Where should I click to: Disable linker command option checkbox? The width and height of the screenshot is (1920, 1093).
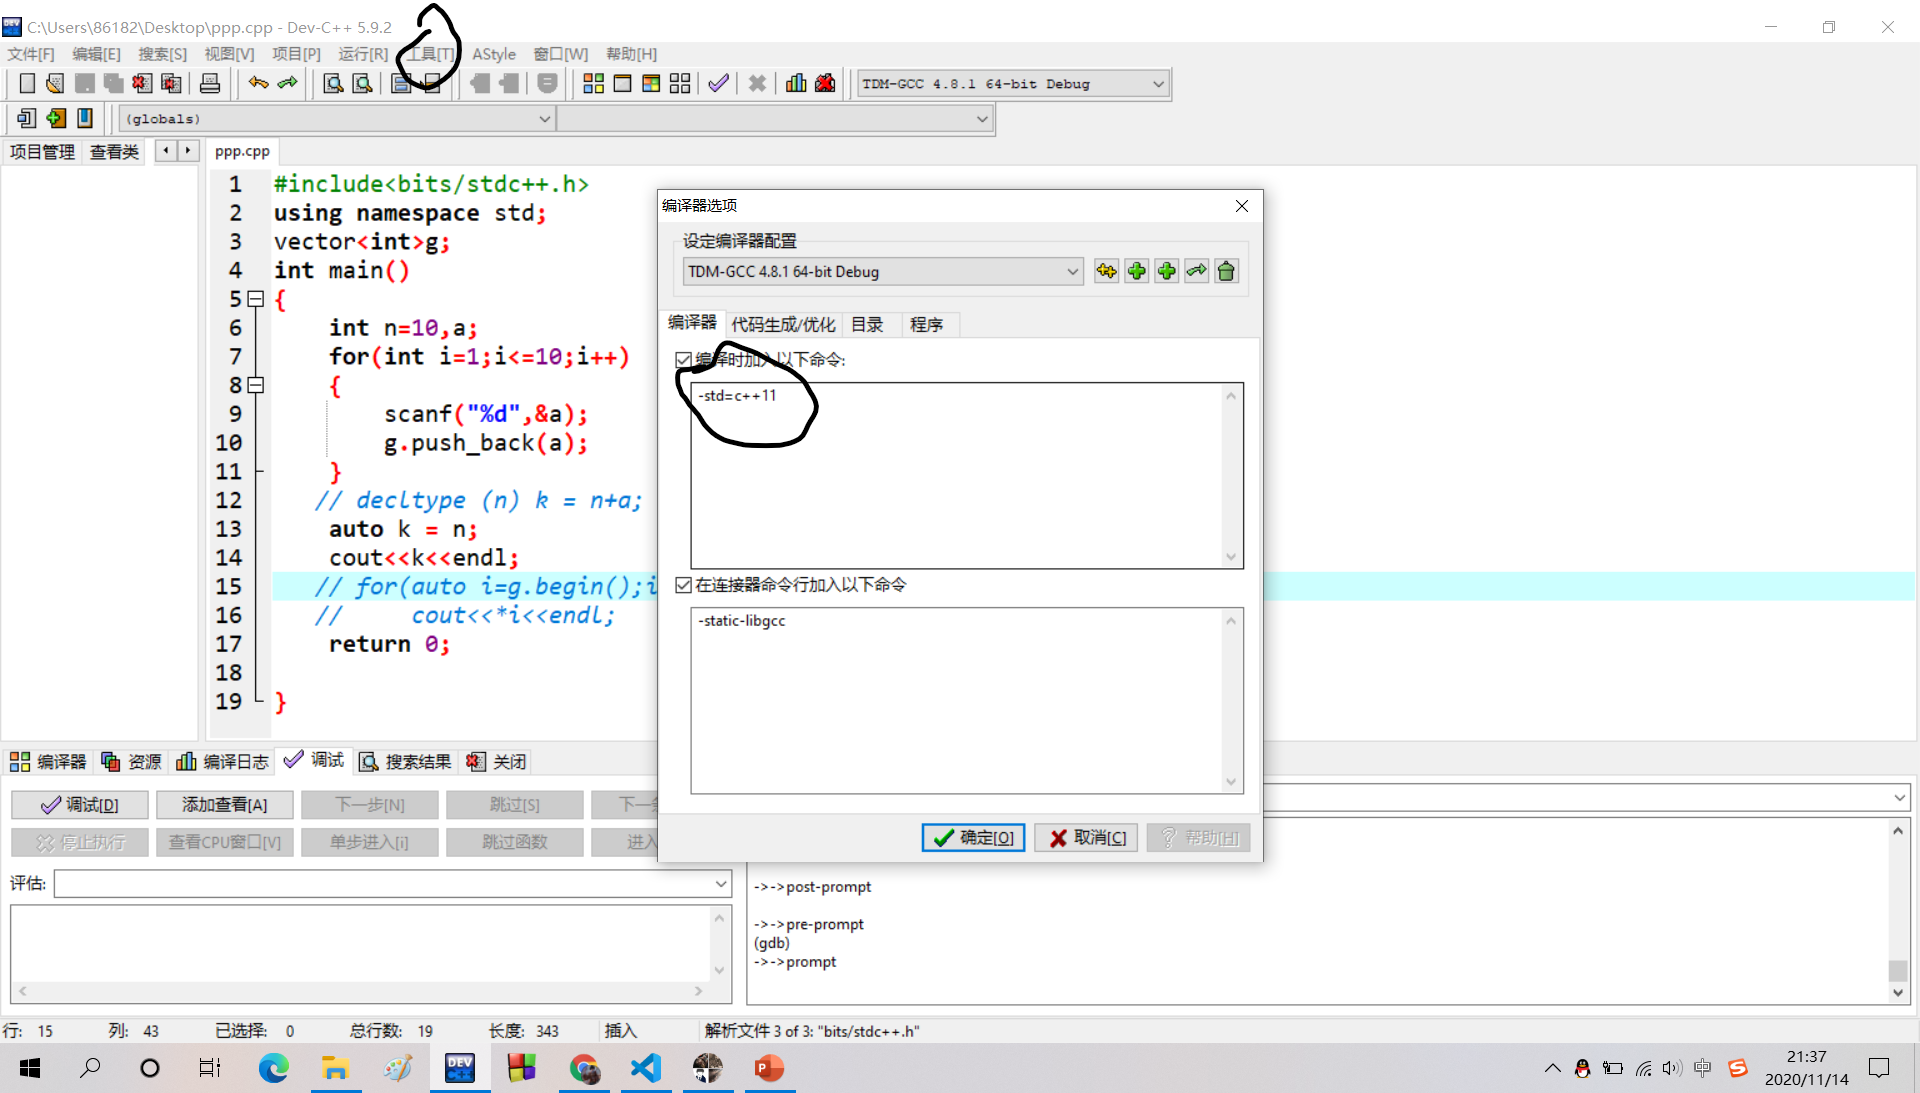pyautogui.click(x=683, y=585)
